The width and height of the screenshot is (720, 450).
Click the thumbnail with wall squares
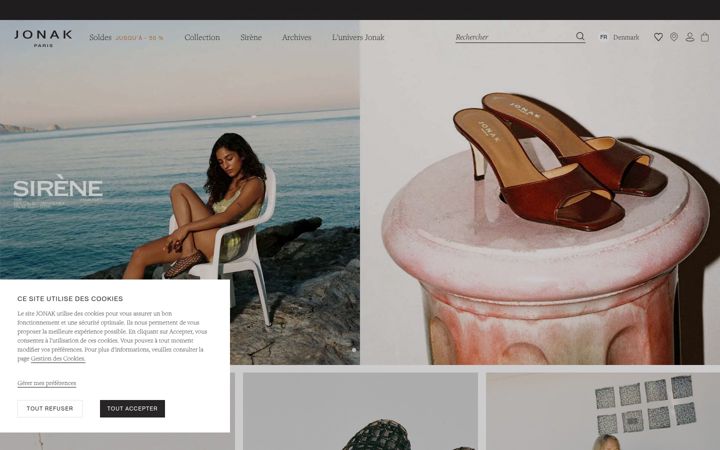(x=603, y=411)
